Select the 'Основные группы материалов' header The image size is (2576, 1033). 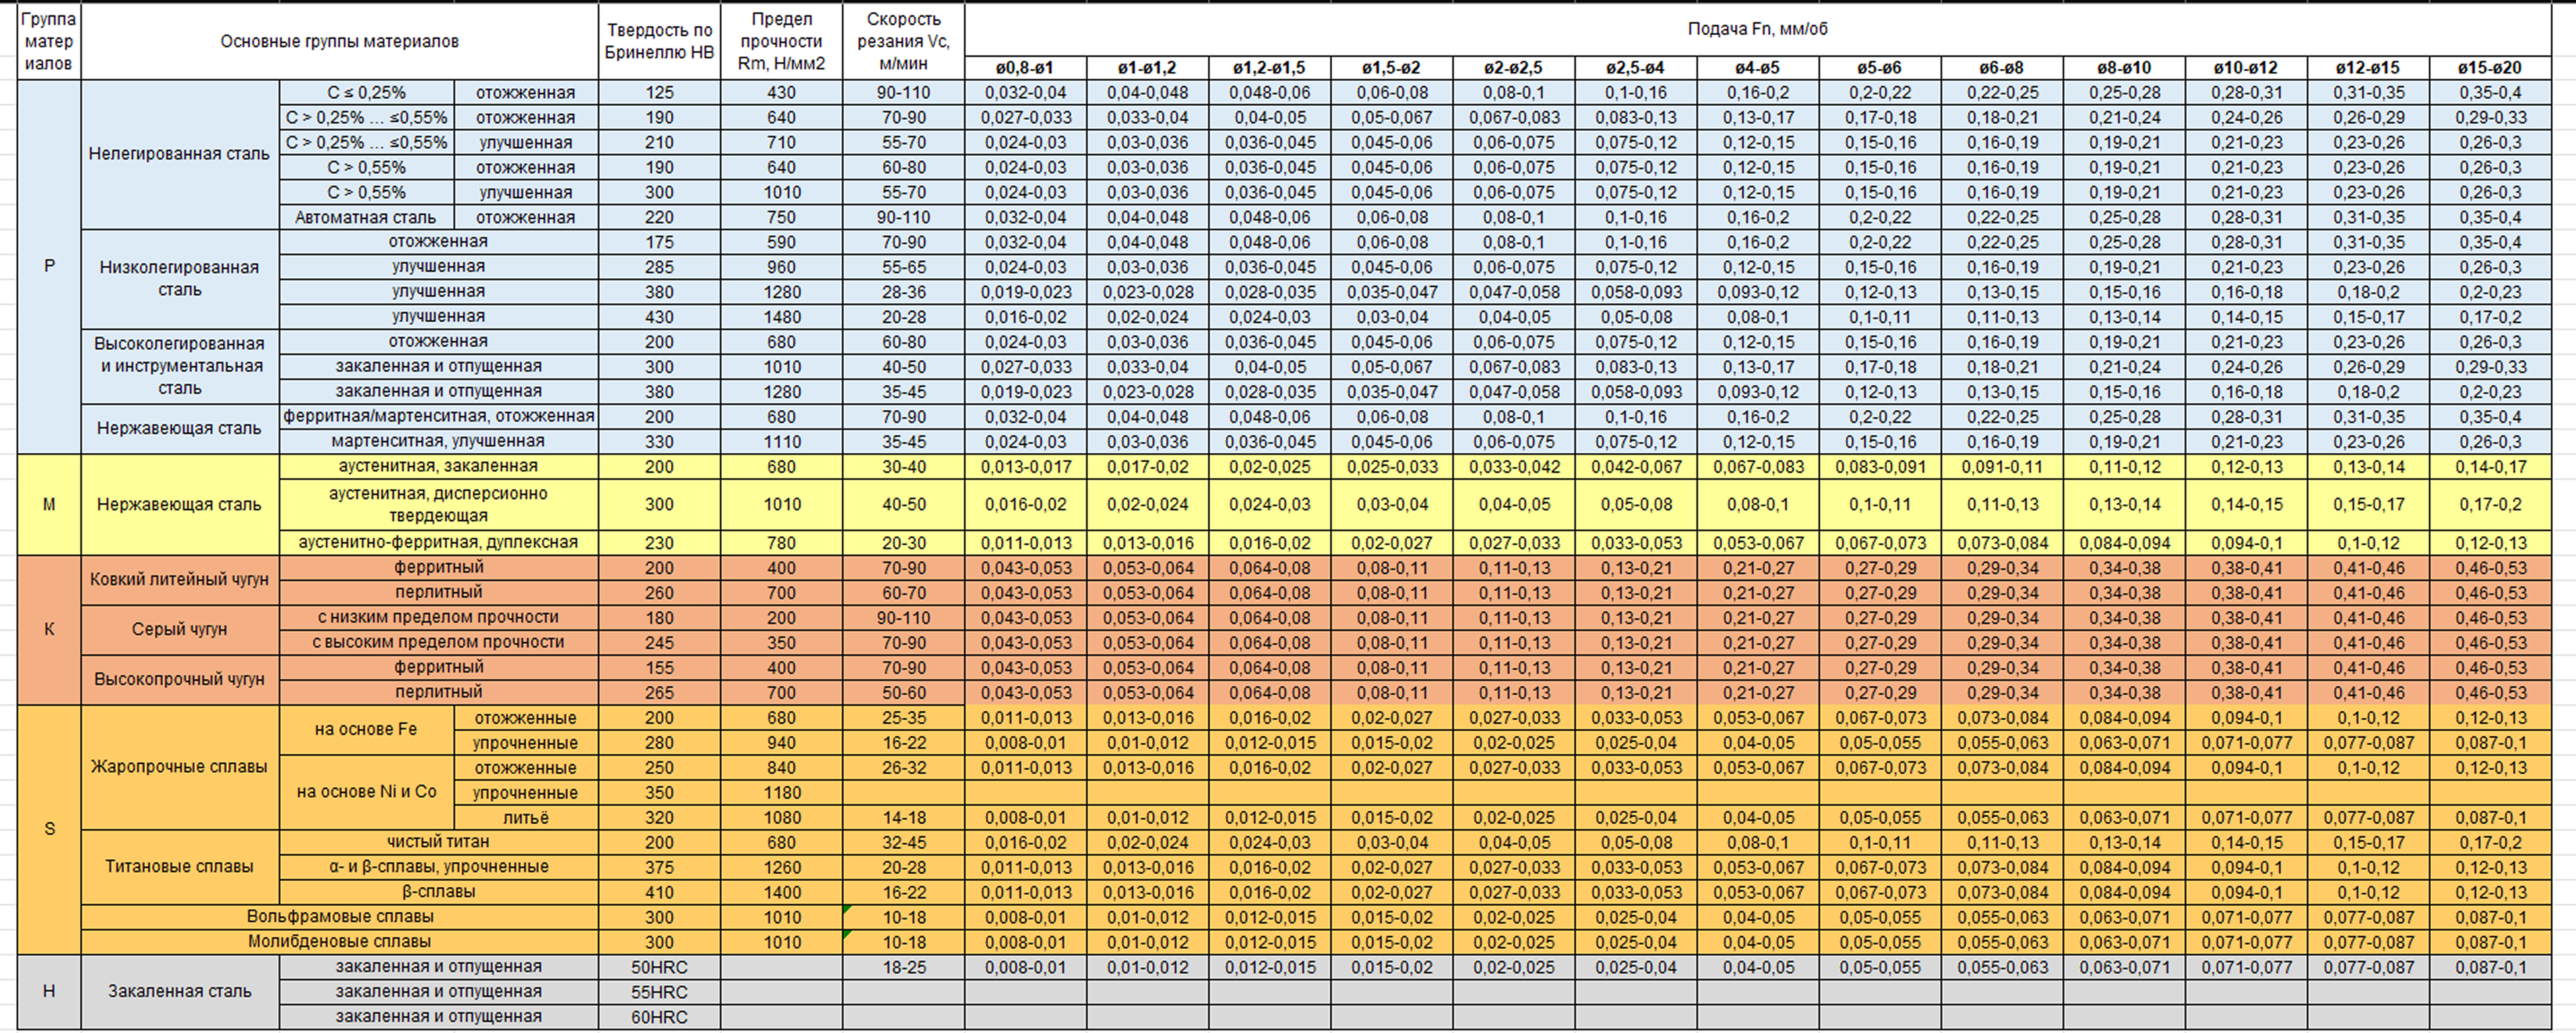339,41
